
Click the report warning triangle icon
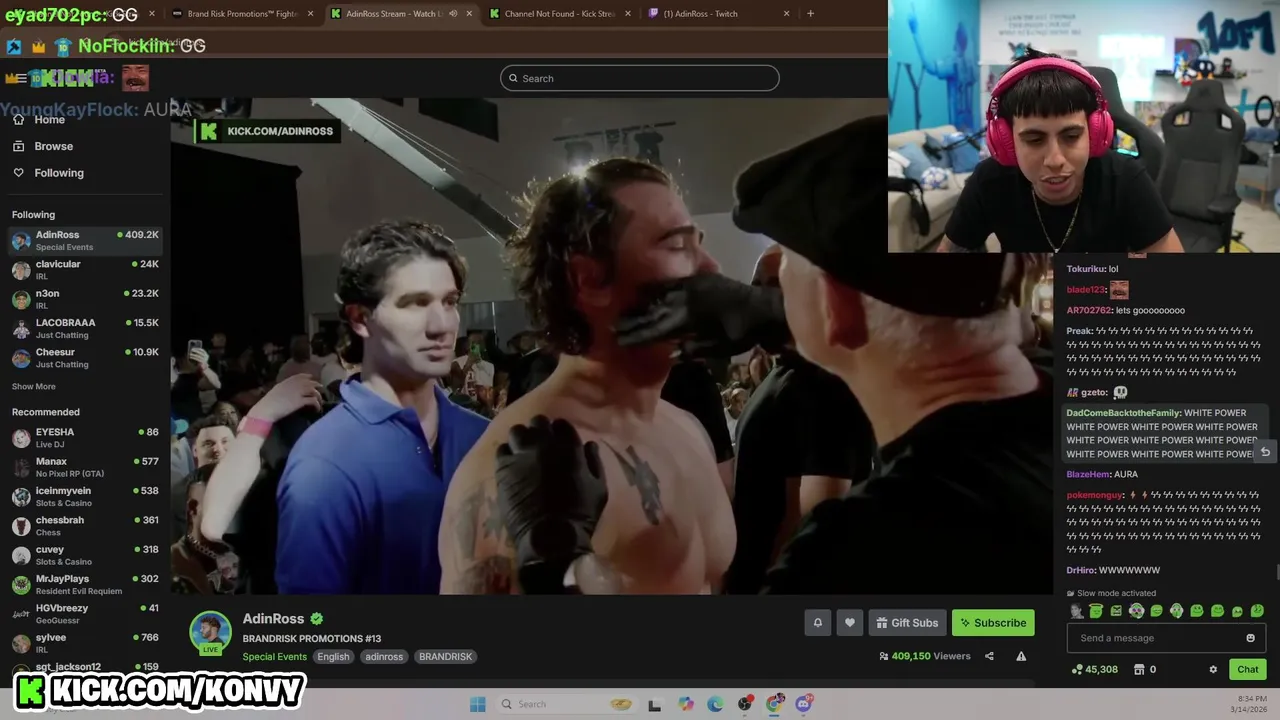[x=1021, y=656]
